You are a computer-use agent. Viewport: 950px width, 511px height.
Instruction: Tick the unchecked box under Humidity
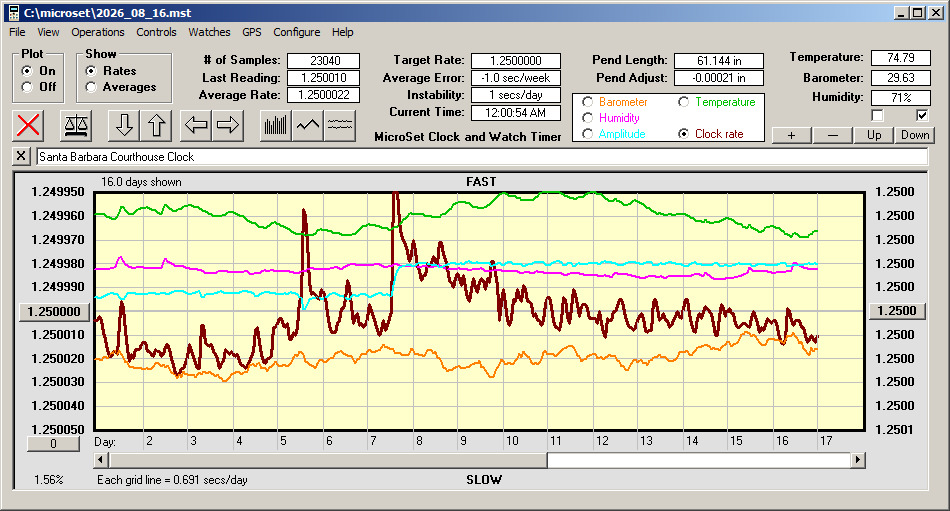click(877, 115)
